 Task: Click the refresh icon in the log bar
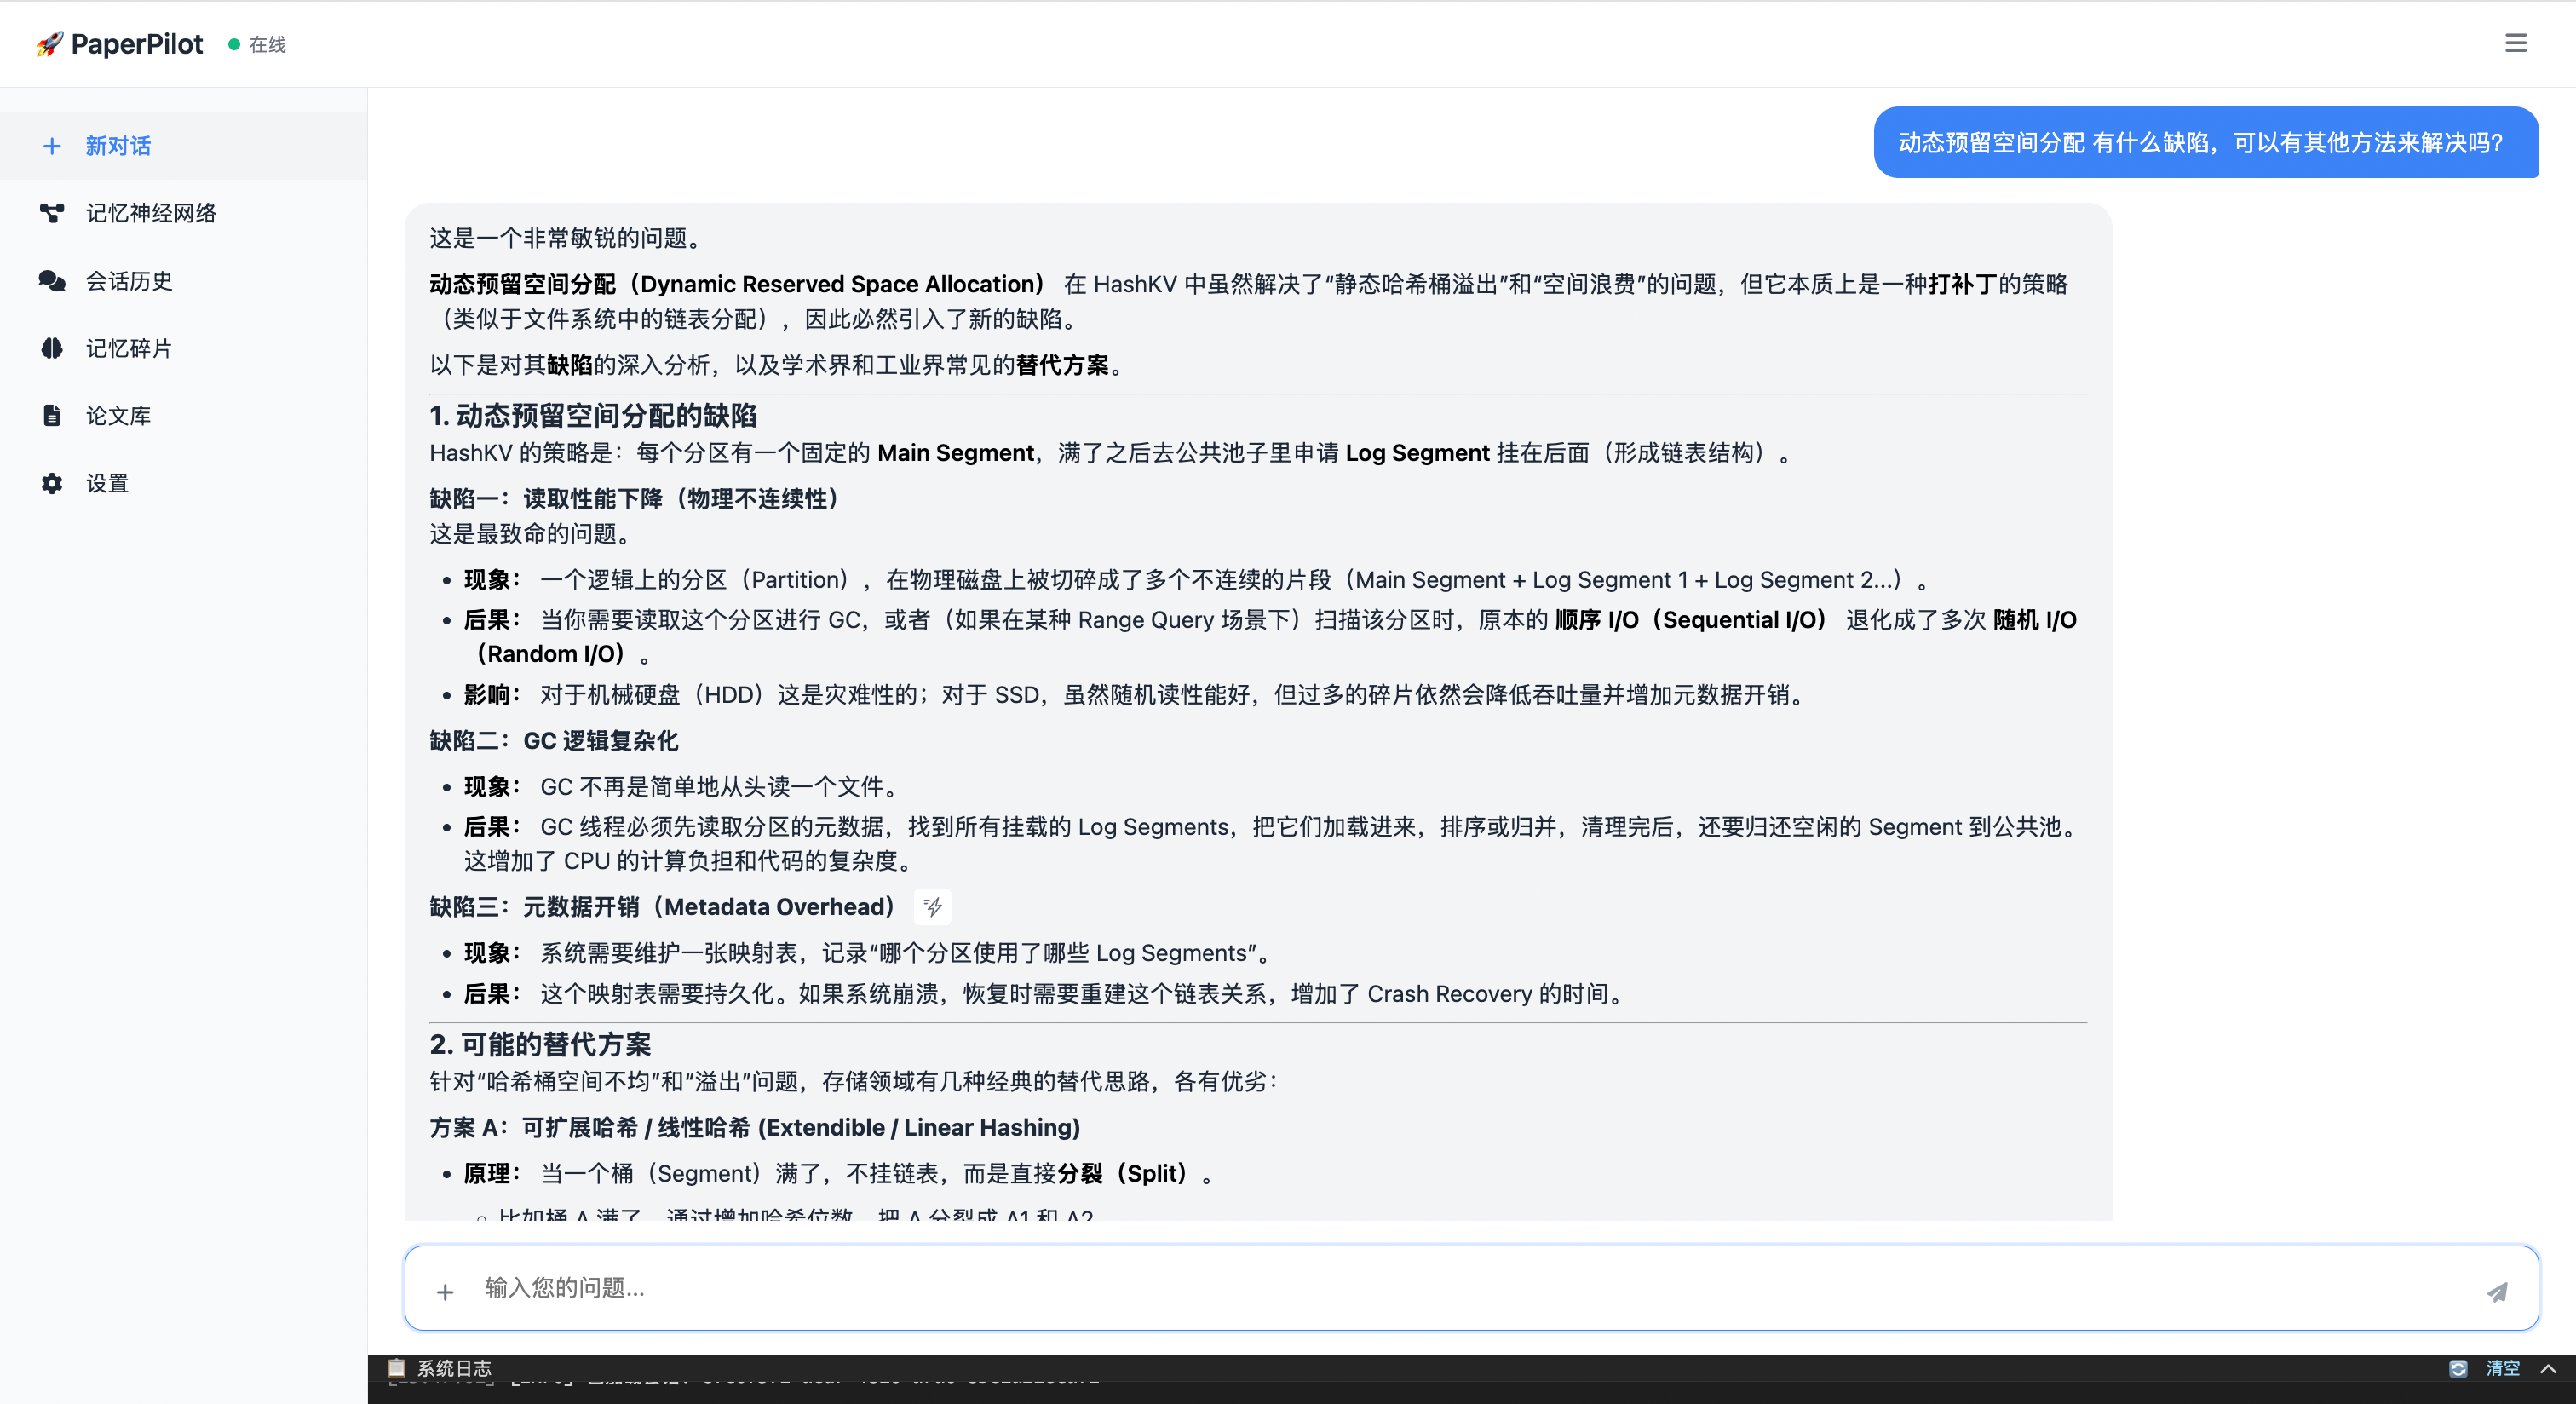click(x=2458, y=1368)
